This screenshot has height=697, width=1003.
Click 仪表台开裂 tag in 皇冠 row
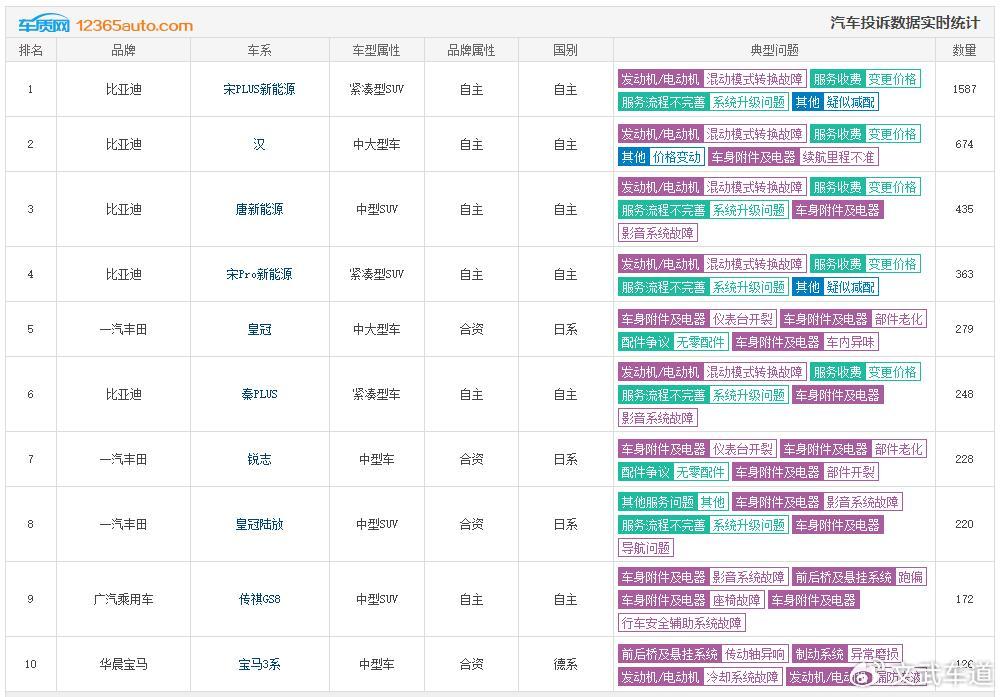(x=743, y=319)
